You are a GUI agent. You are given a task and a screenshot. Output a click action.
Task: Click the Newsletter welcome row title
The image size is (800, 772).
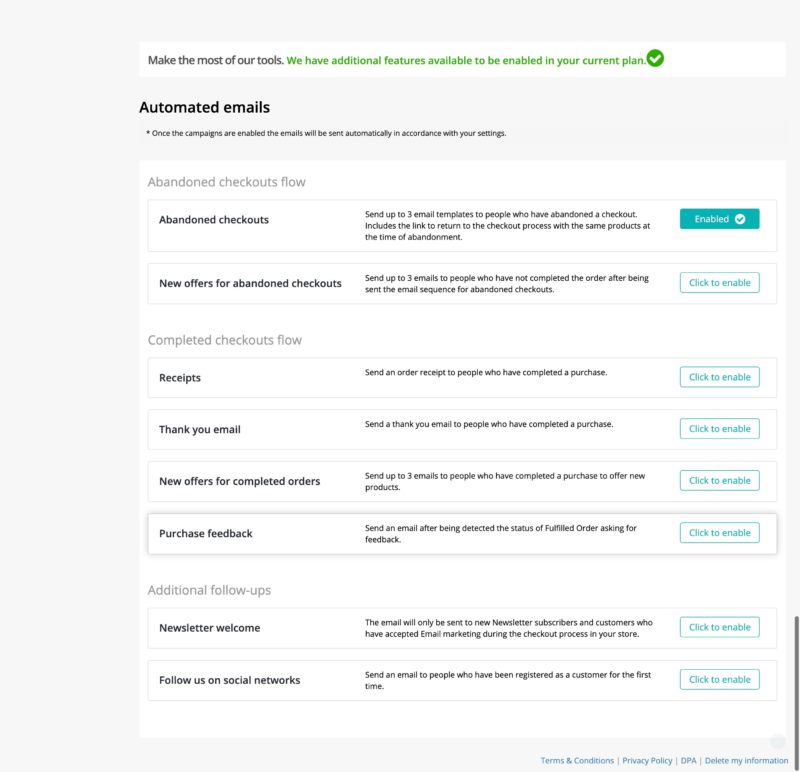pos(209,629)
